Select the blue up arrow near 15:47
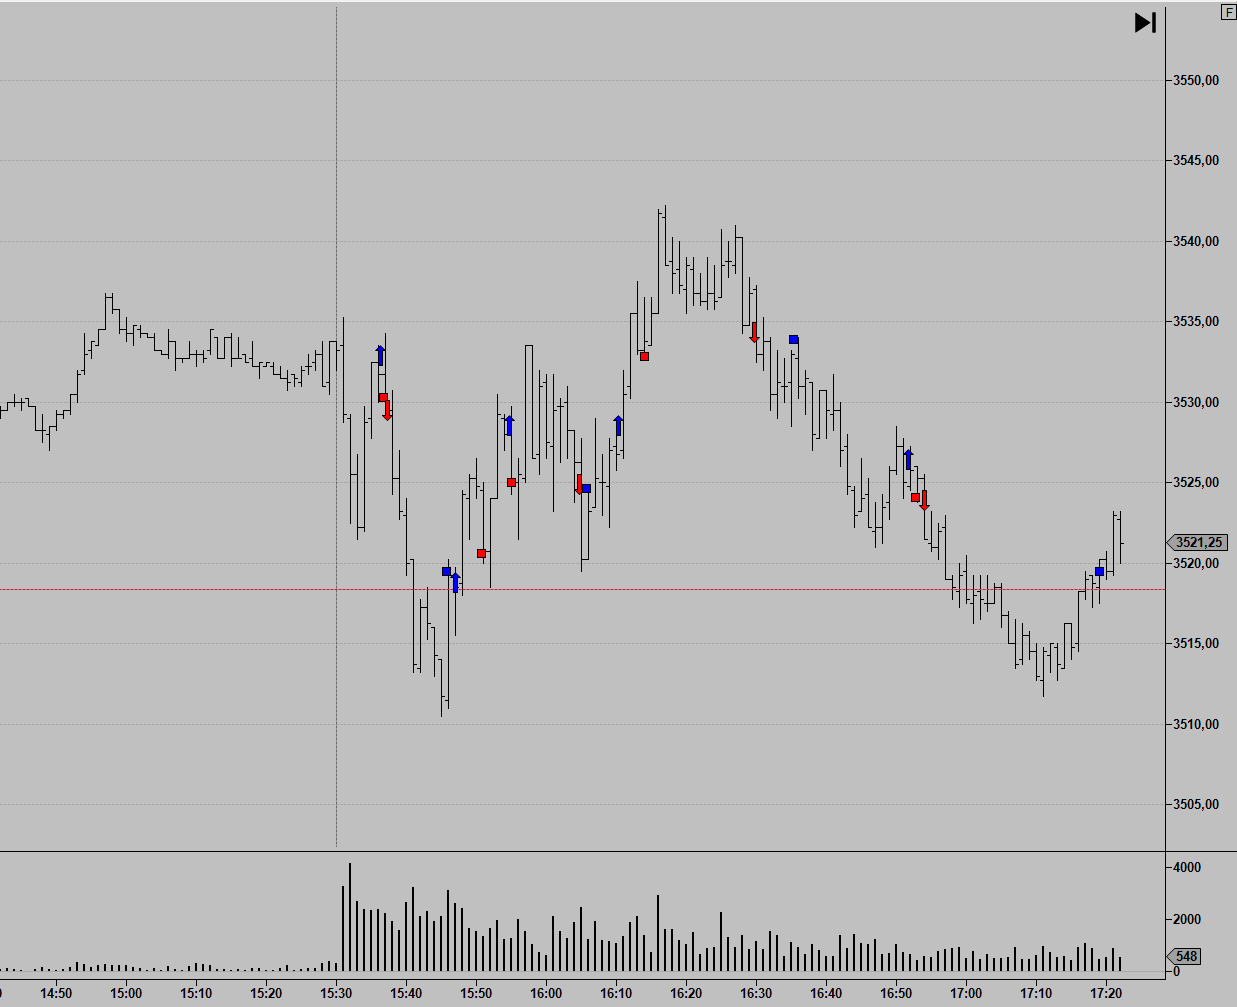1237x1007 pixels. point(455,582)
